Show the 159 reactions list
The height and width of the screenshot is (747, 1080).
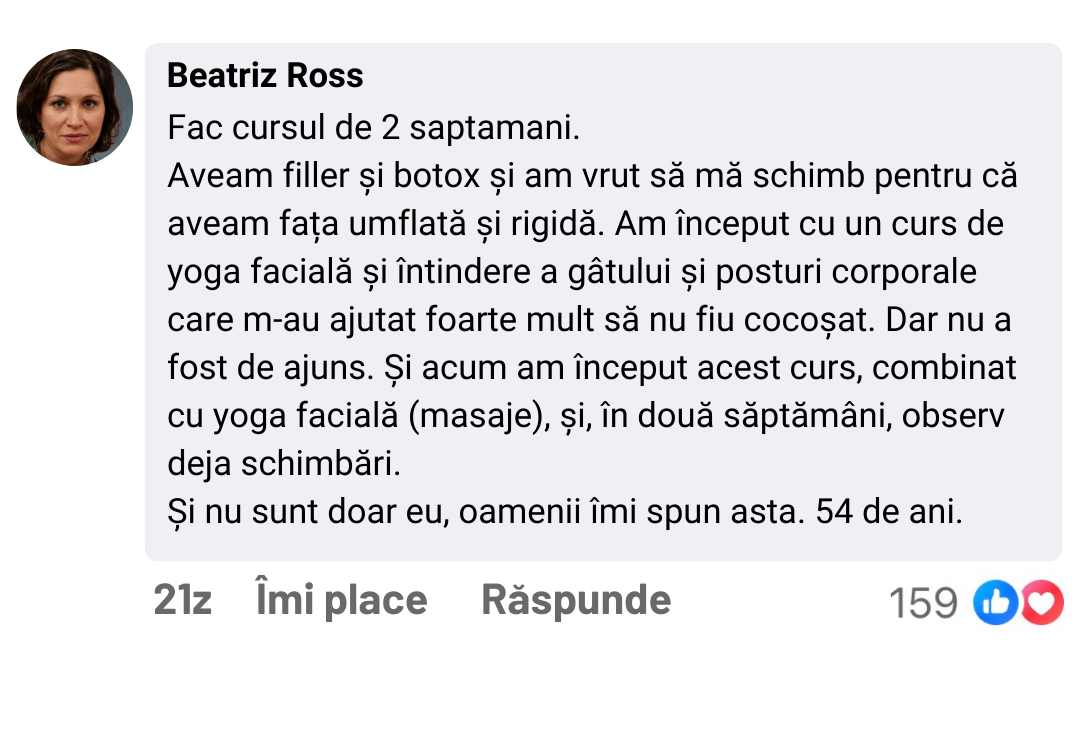click(923, 602)
